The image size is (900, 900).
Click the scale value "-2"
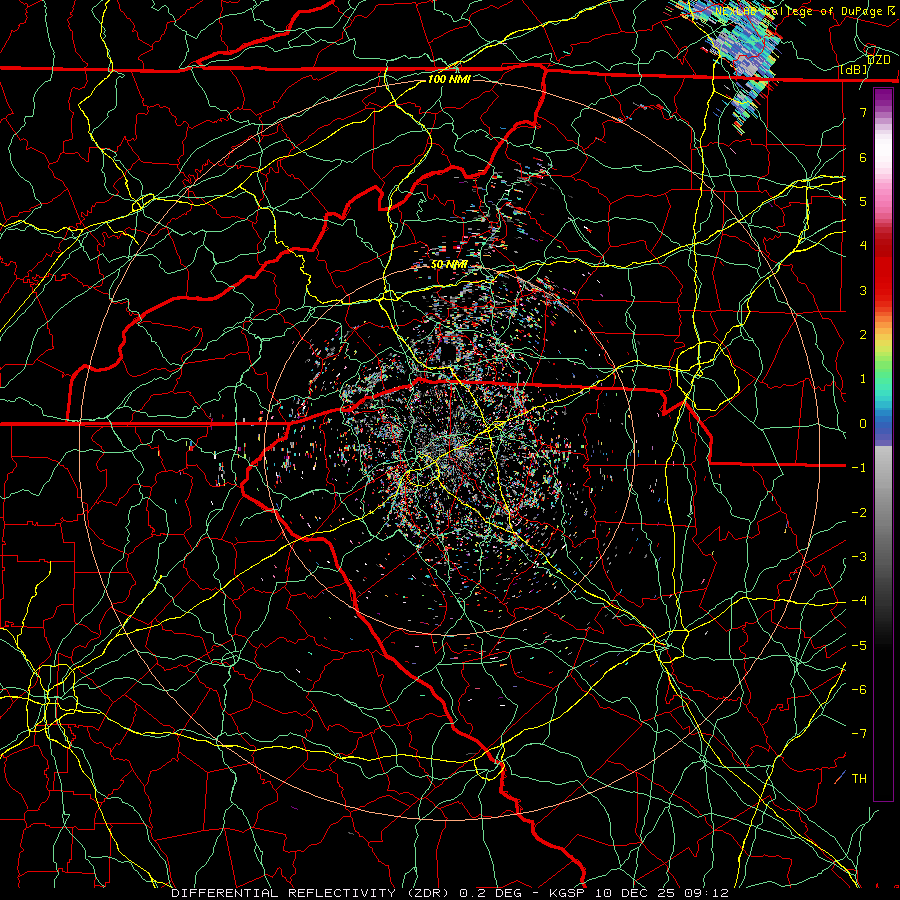click(x=859, y=513)
